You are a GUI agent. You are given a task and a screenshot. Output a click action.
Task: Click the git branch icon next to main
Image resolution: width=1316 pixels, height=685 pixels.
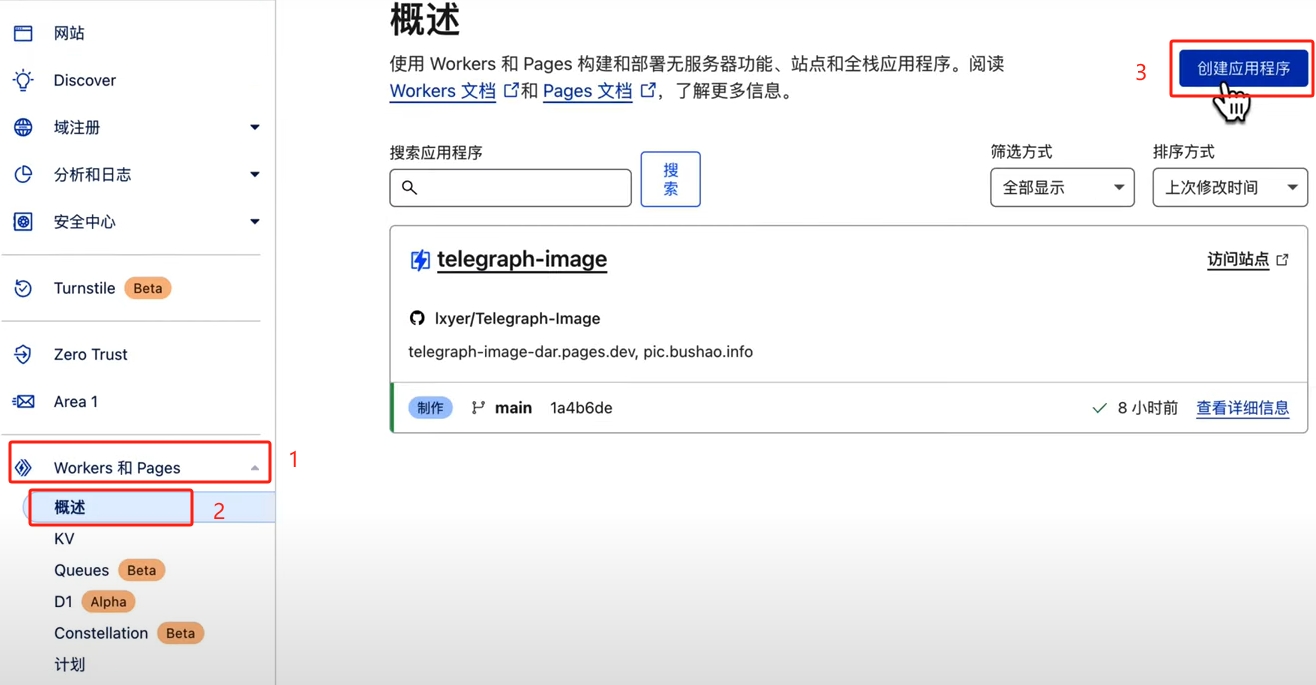pyautogui.click(x=478, y=407)
